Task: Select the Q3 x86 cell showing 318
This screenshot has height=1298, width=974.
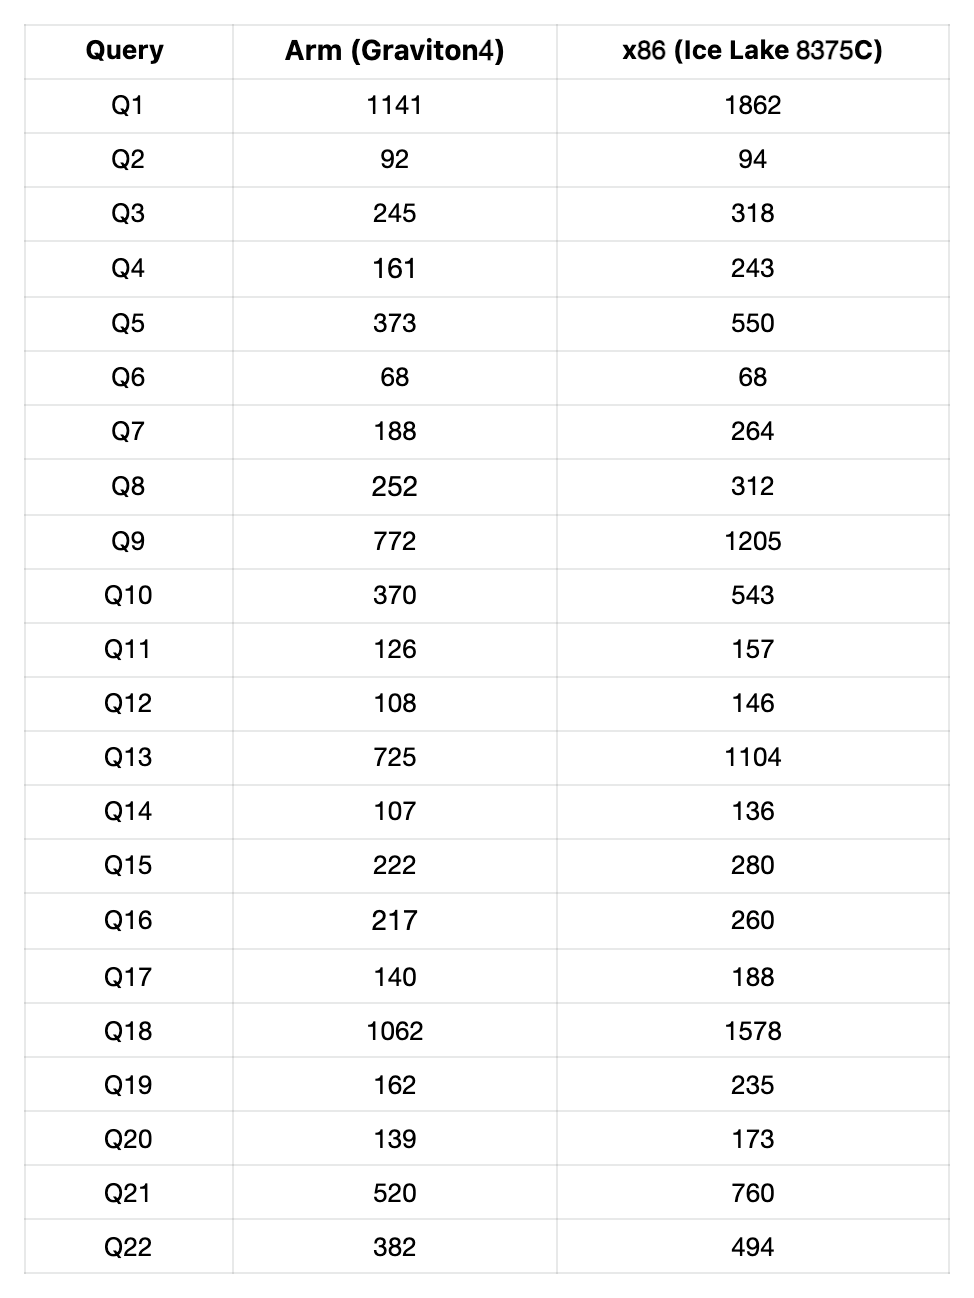Action: 752,213
